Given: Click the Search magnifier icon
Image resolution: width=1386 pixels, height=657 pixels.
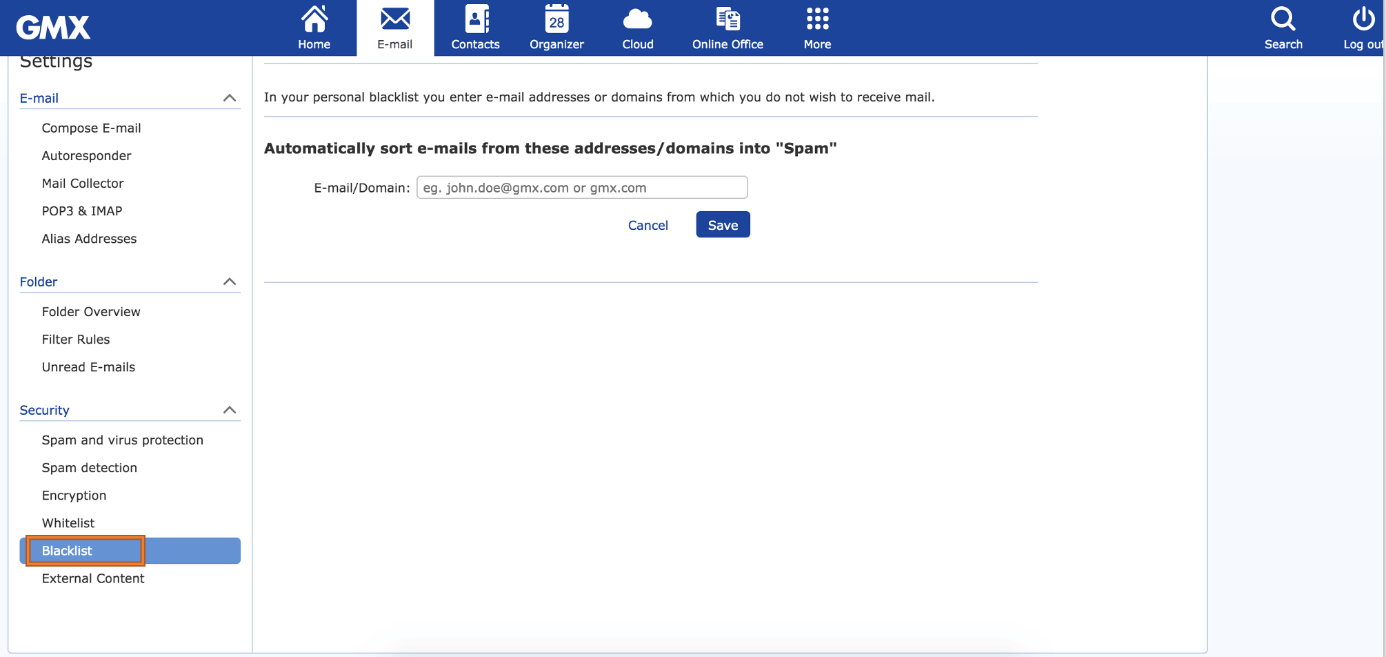Looking at the screenshot, I should click(x=1283, y=19).
